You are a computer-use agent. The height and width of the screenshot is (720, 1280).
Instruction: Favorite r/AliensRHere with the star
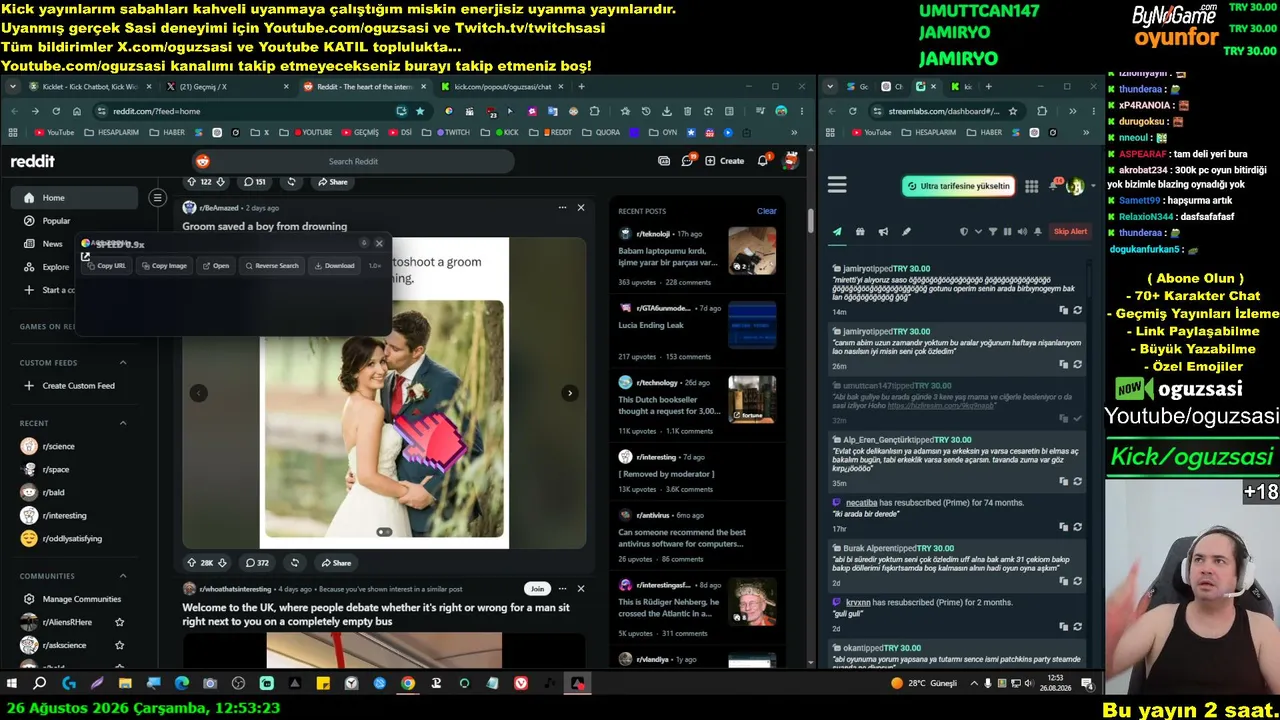(120, 622)
